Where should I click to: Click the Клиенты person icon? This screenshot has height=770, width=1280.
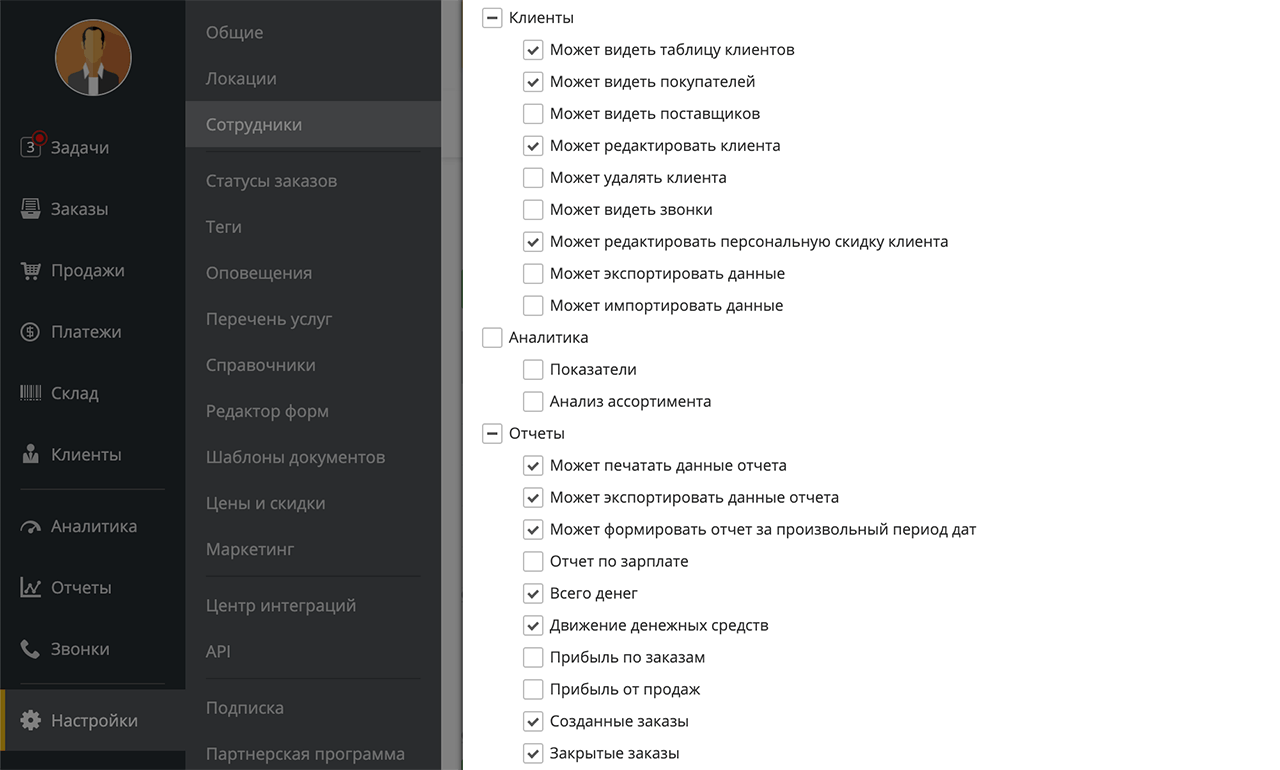(31, 454)
